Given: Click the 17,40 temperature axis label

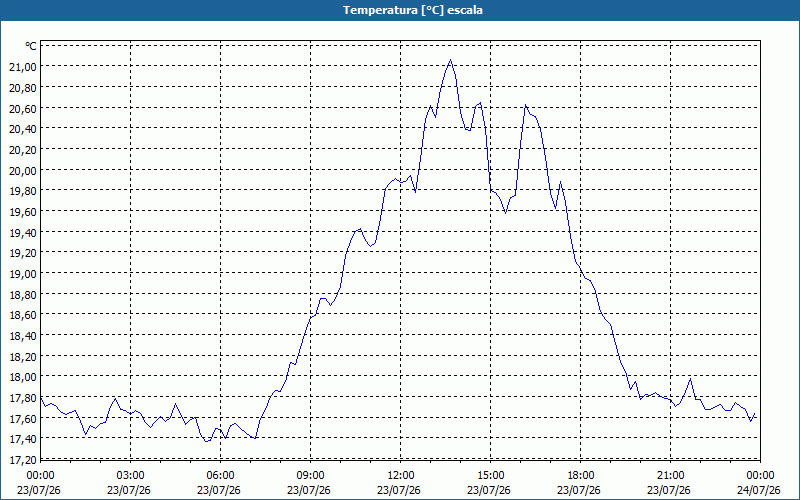Looking at the screenshot, I should [23, 439].
